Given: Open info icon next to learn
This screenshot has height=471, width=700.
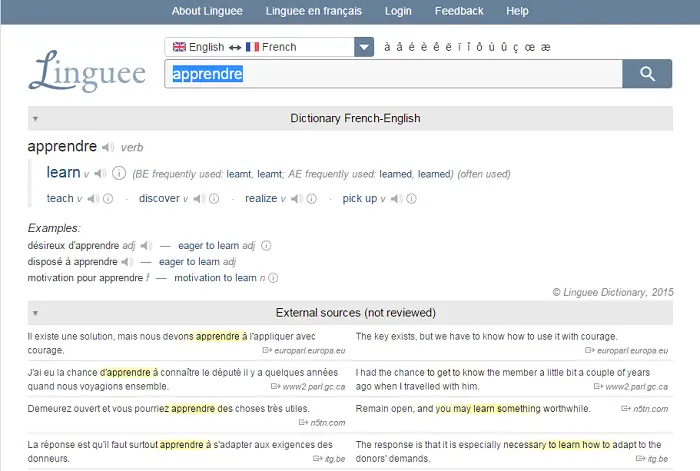Looking at the screenshot, I should tap(119, 173).
